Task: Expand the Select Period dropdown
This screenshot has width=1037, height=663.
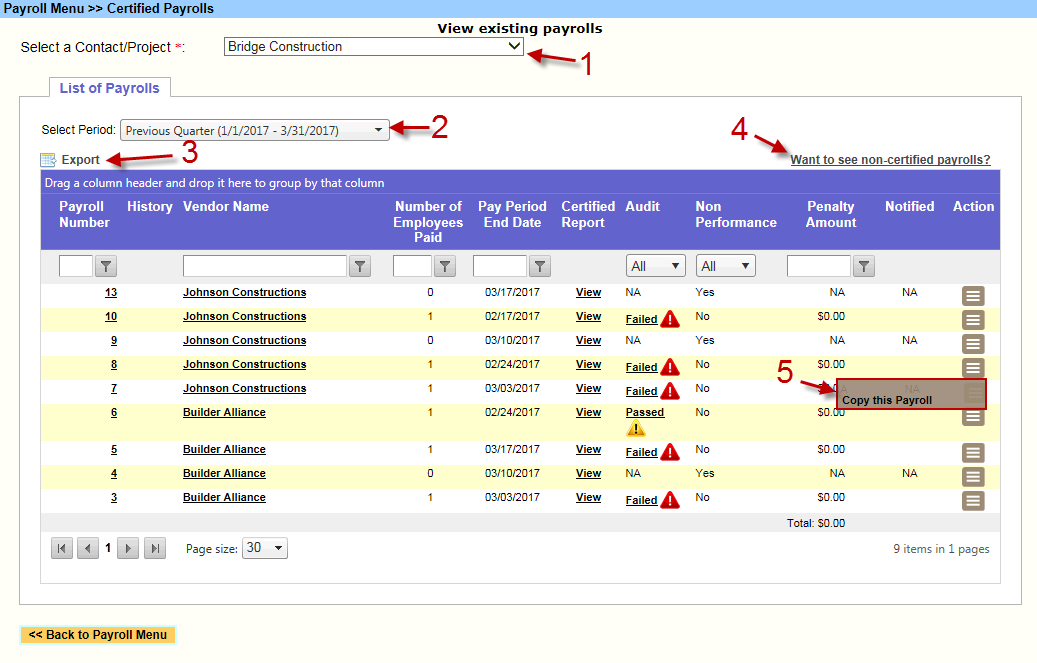Action: point(254,131)
